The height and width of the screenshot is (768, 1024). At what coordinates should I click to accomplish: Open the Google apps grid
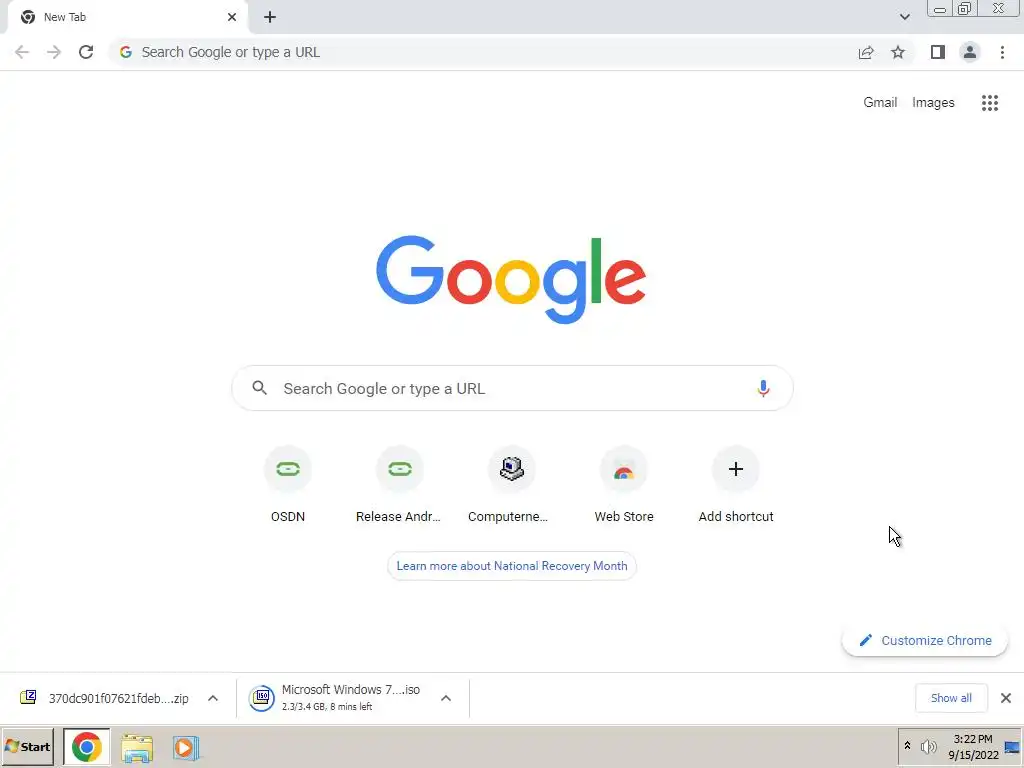[x=990, y=103]
